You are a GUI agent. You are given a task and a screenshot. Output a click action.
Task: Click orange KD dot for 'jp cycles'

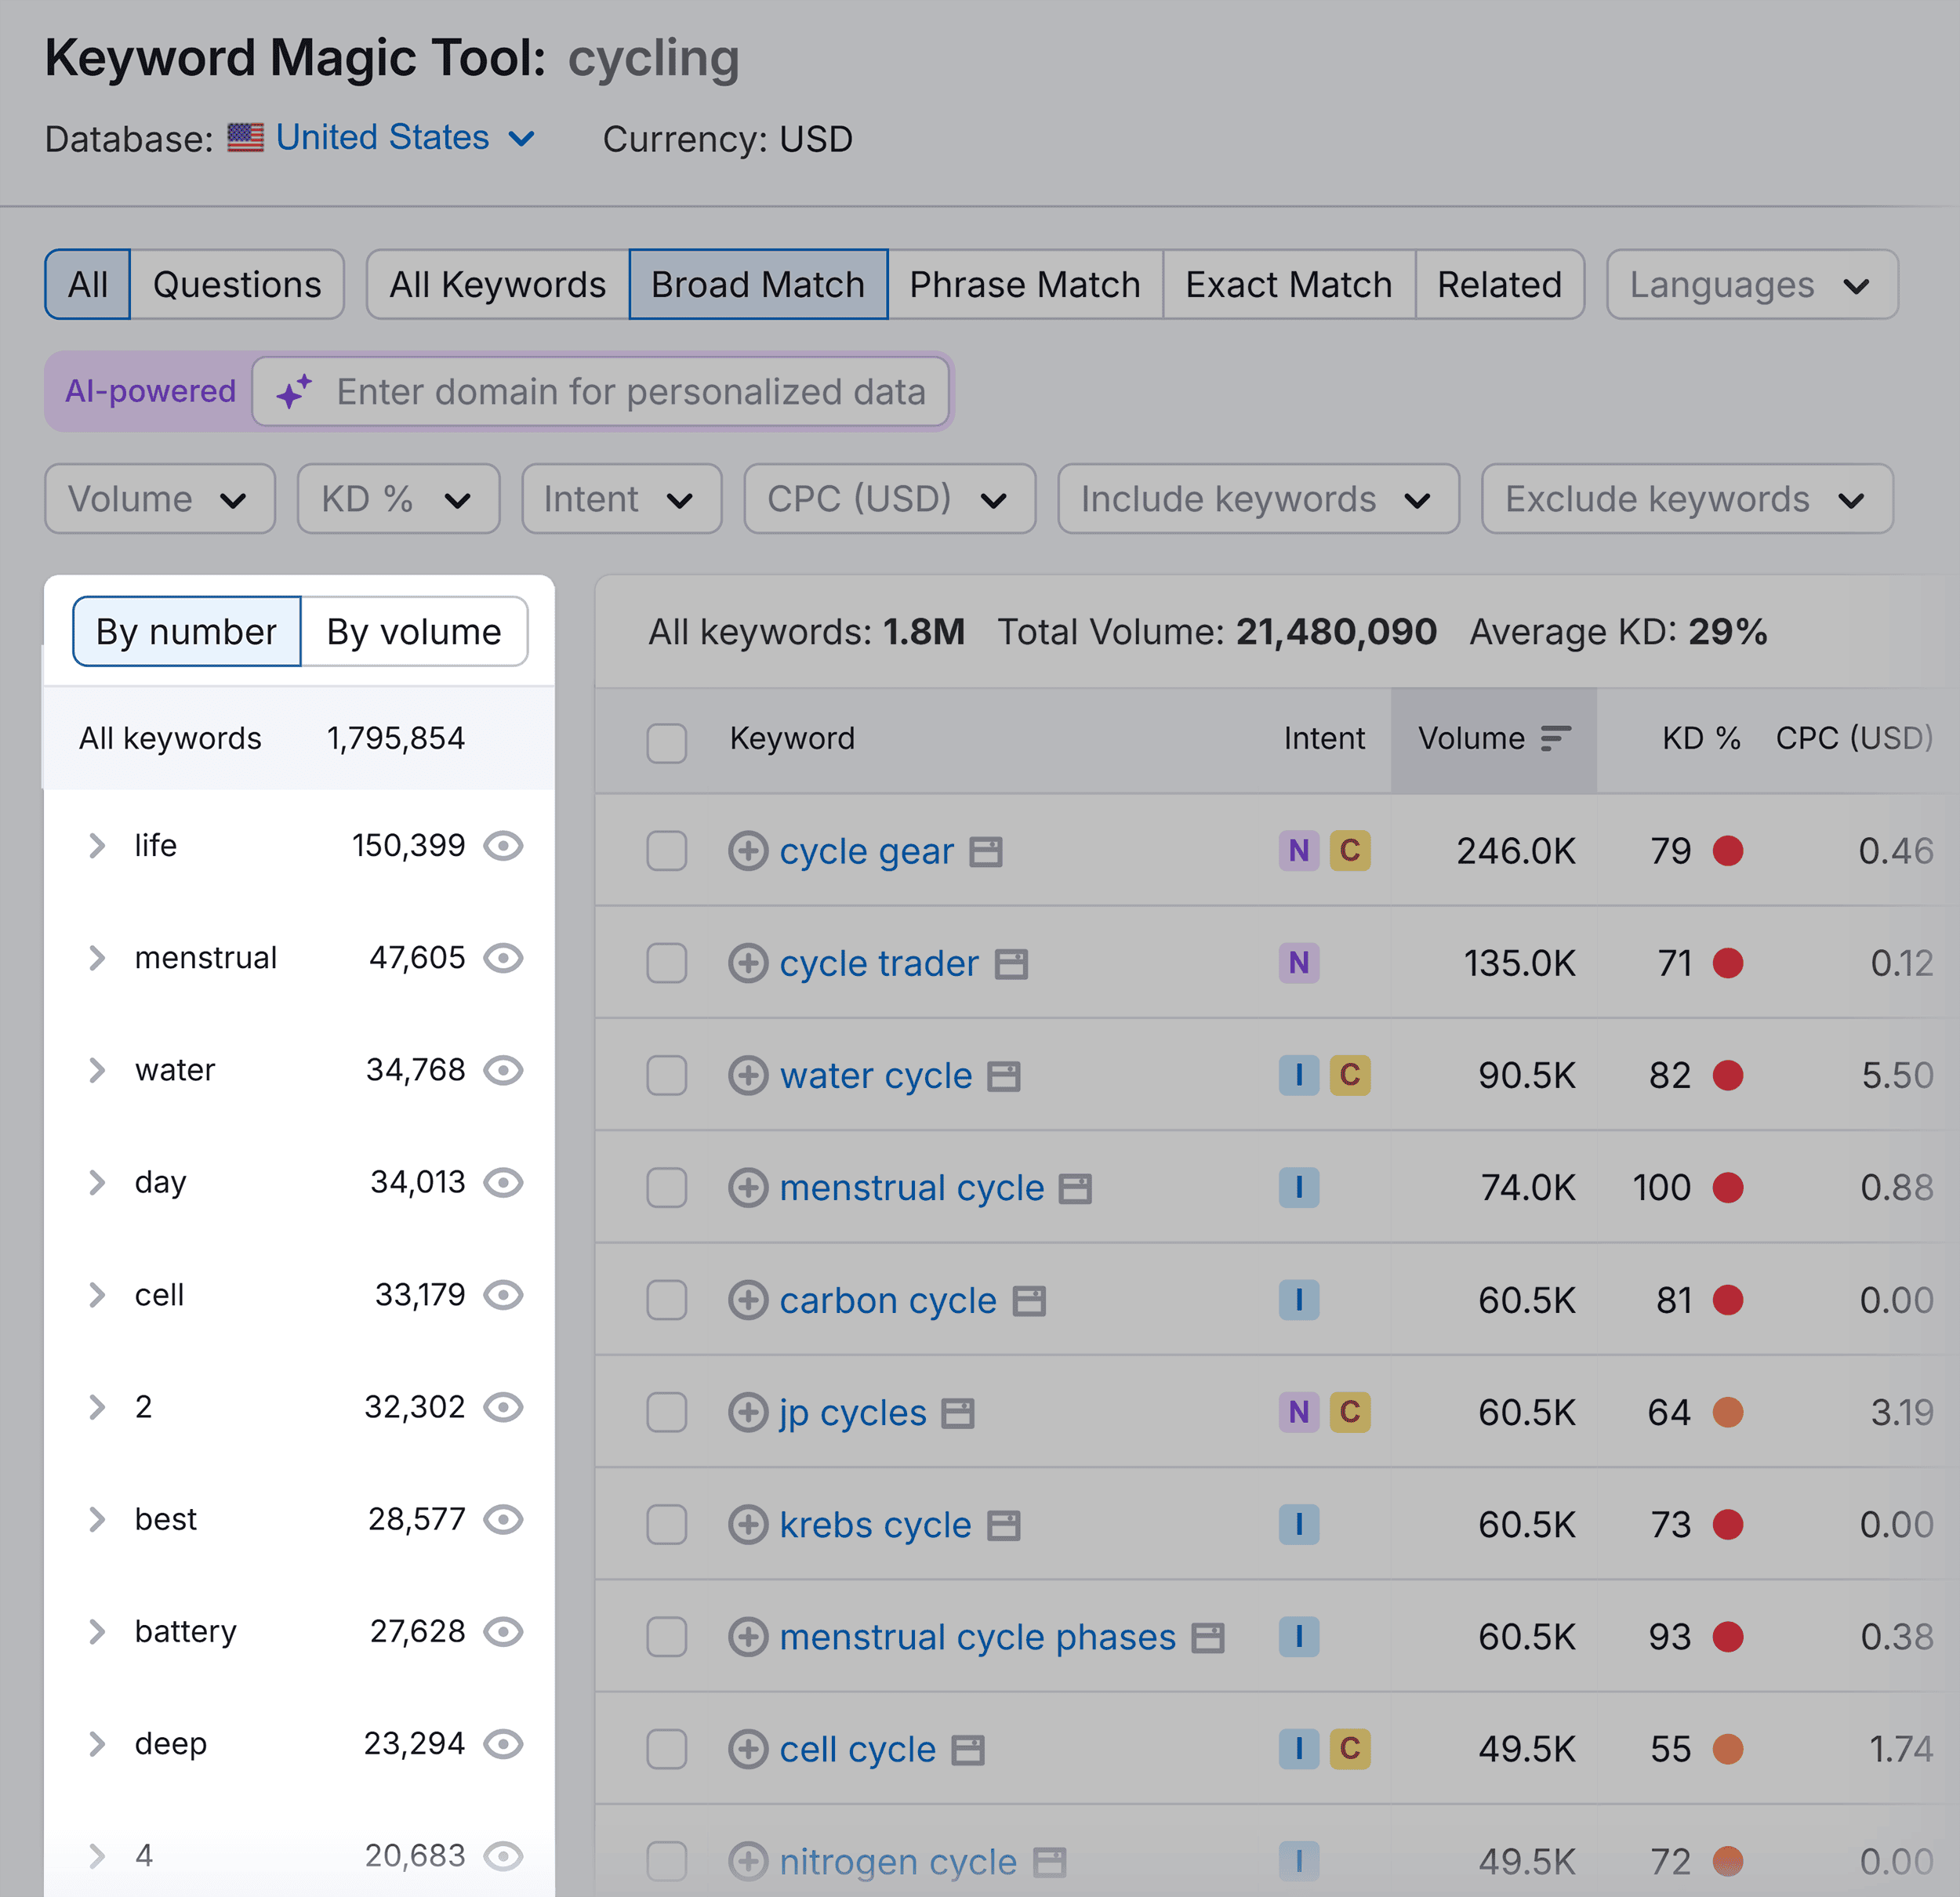[1728, 1412]
